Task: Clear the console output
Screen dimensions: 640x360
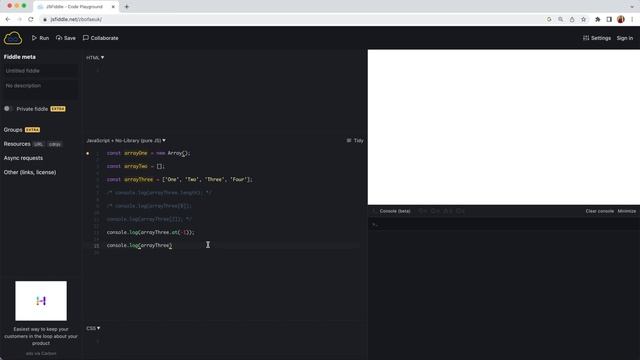Action: tap(600, 211)
